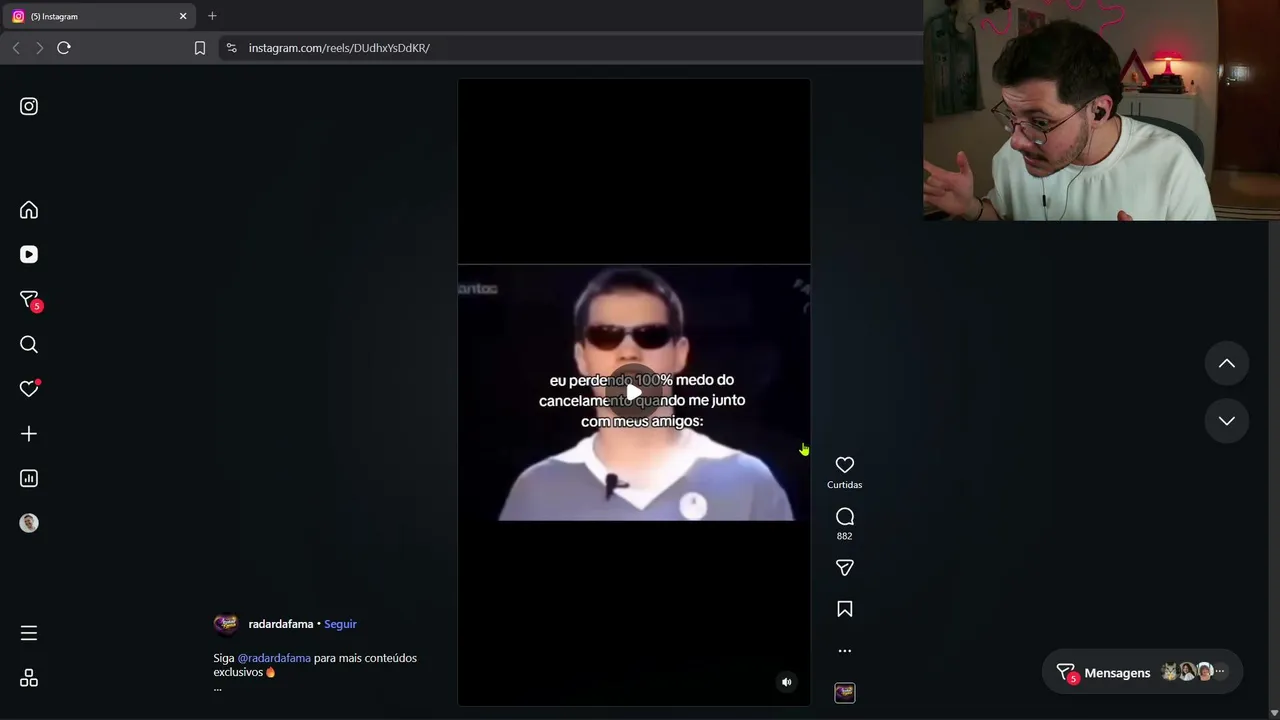Image resolution: width=1280 pixels, height=720 pixels.
Task: Open the reel's more options ellipsis
Action: pos(845,651)
